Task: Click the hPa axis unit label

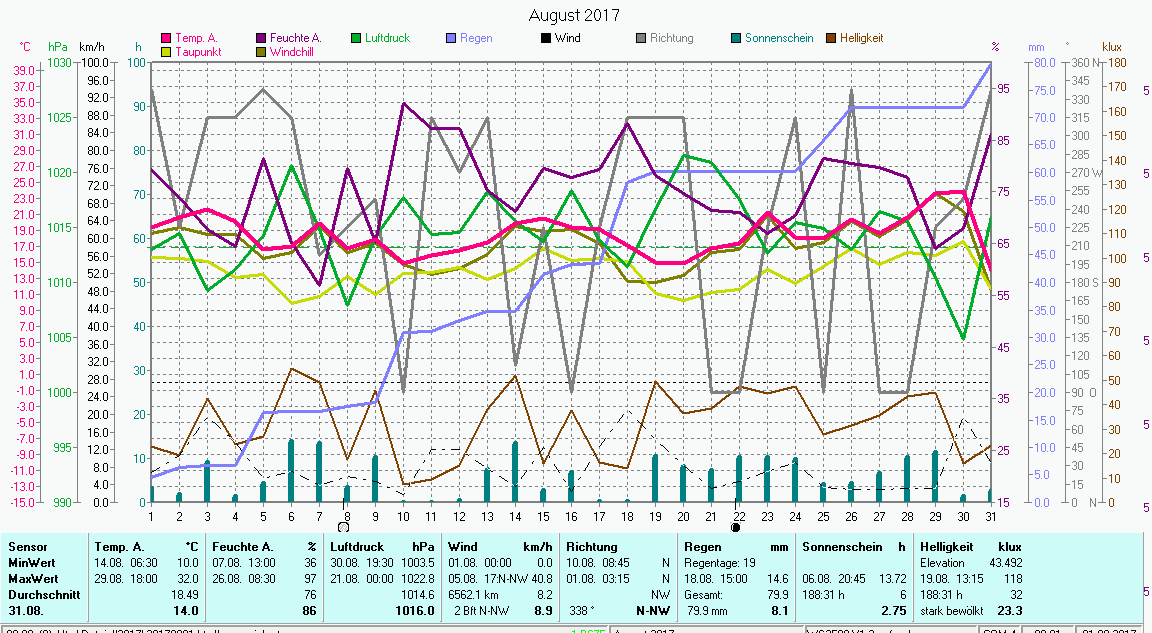Action: (58, 47)
